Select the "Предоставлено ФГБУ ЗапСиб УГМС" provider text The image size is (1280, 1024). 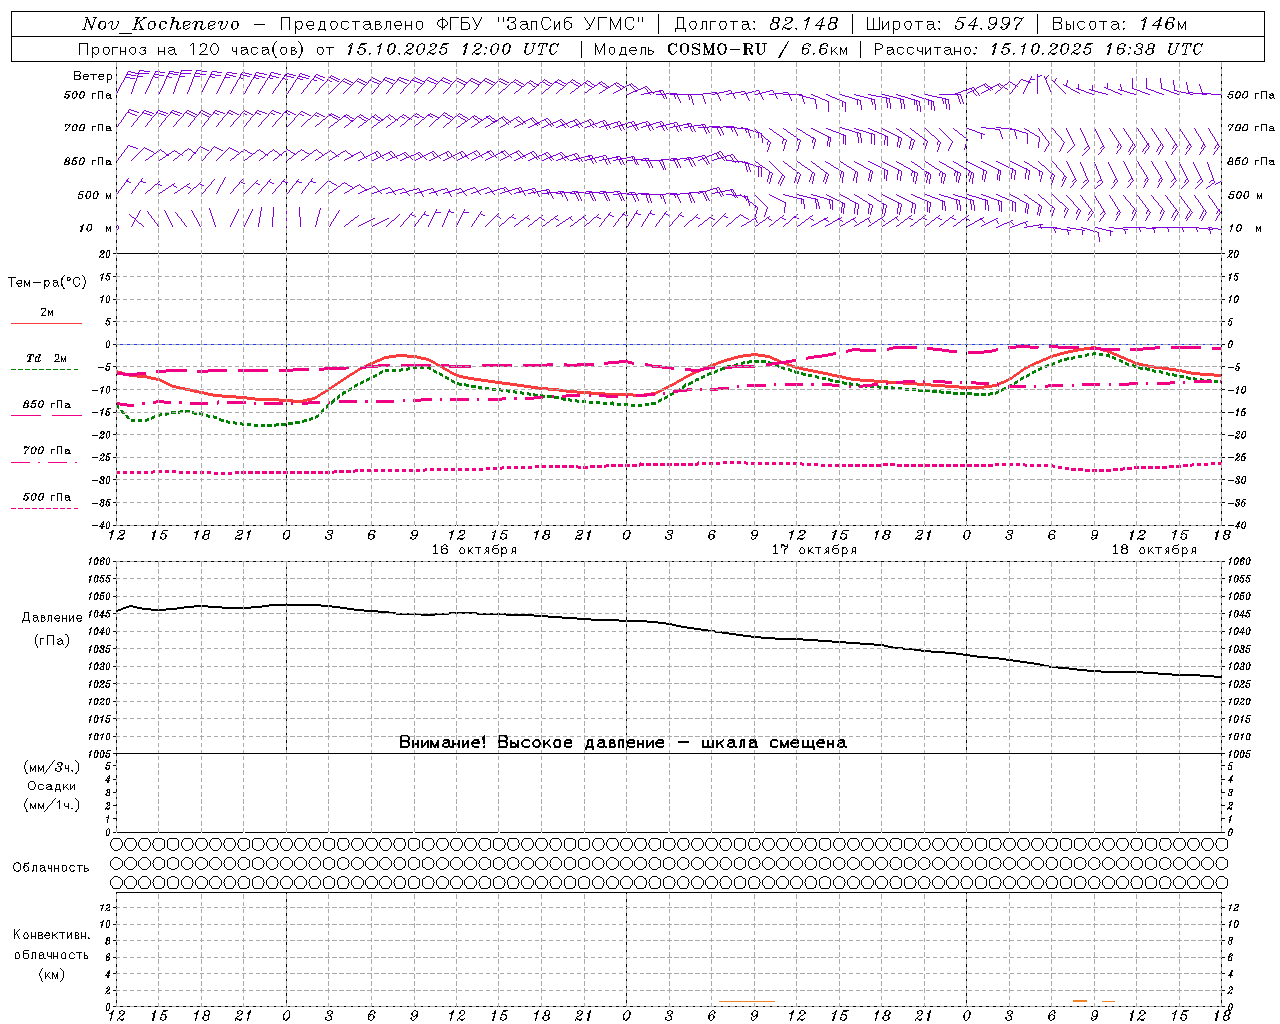tap(463, 24)
